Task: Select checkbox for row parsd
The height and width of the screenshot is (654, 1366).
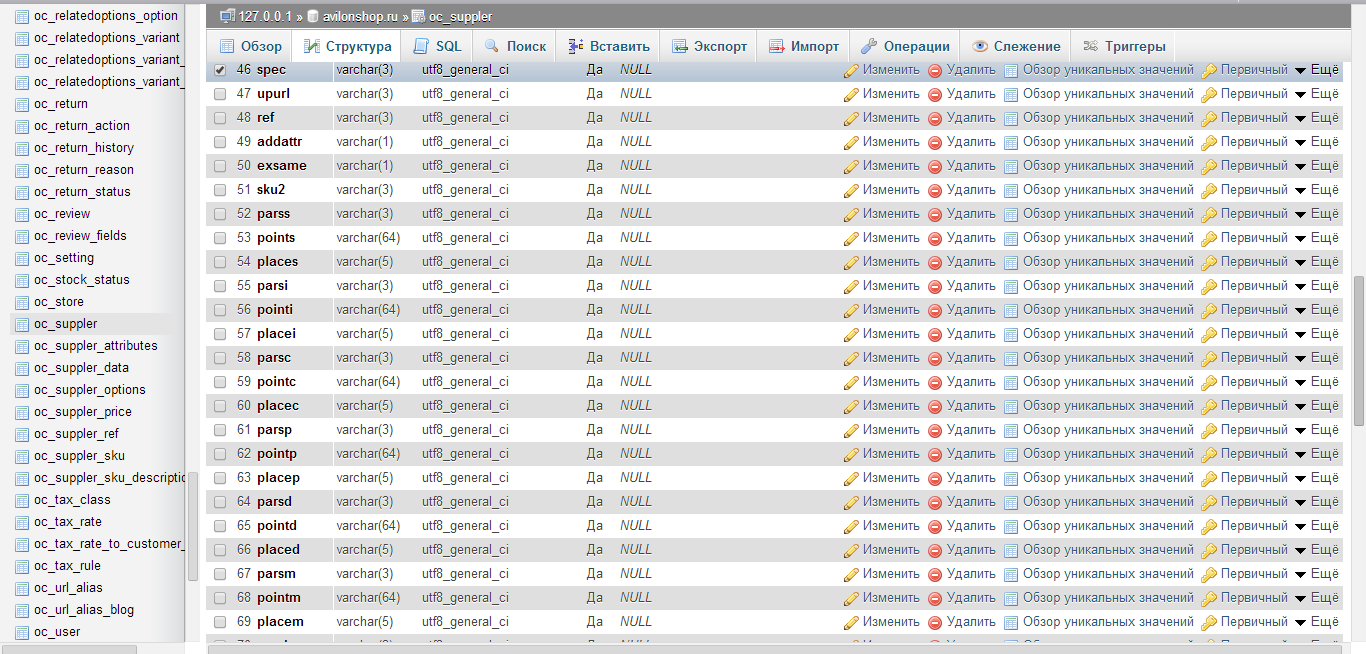Action: (220, 502)
